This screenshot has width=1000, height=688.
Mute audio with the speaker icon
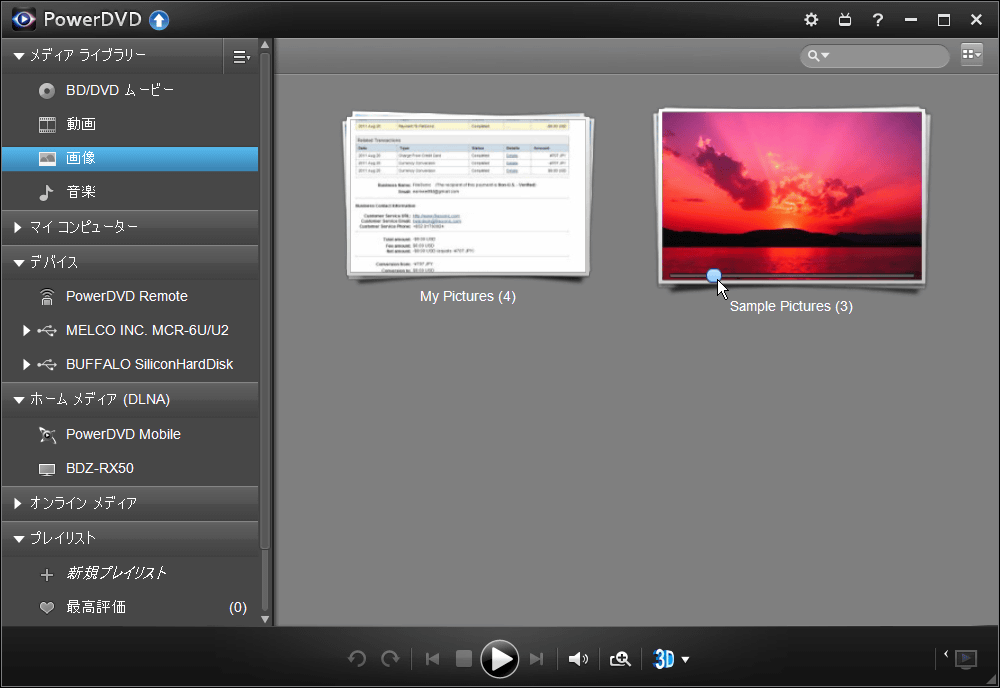(577, 659)
